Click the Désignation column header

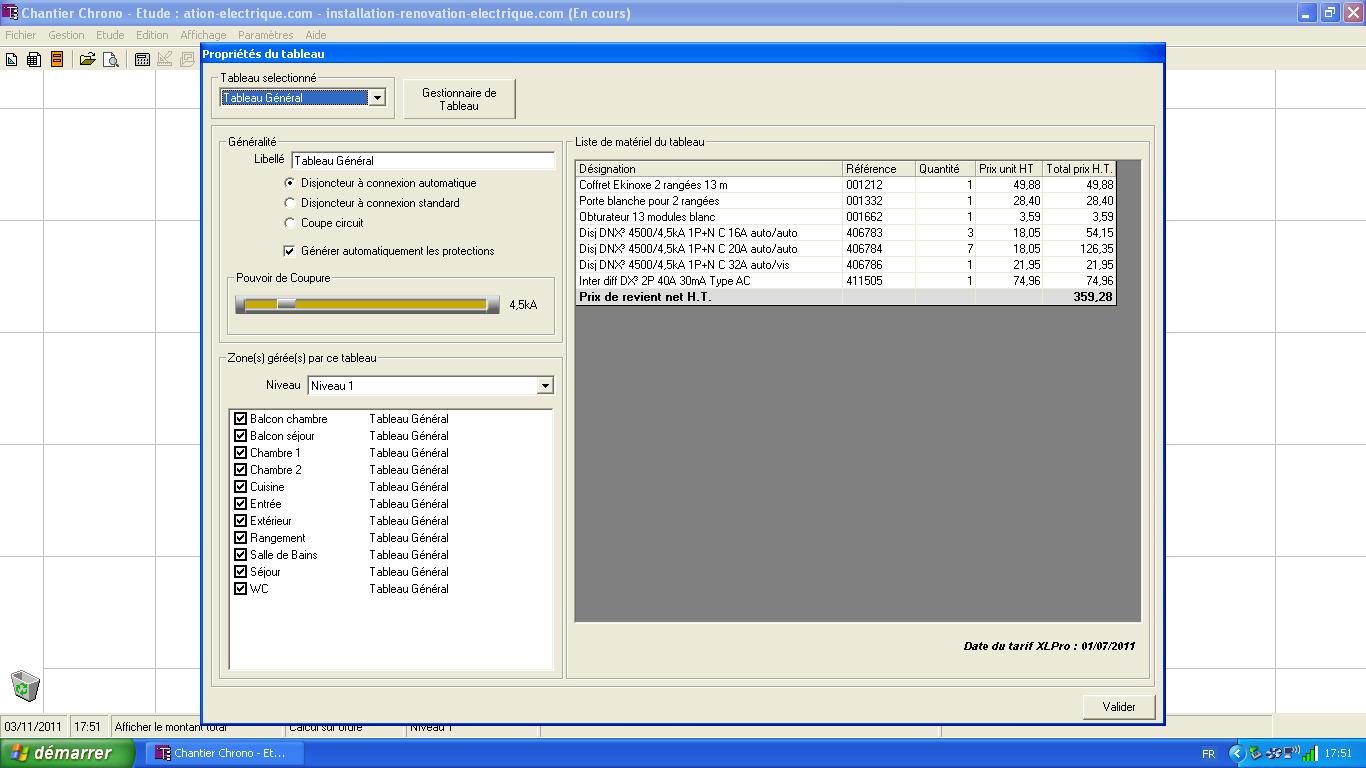tap(709, 169)
